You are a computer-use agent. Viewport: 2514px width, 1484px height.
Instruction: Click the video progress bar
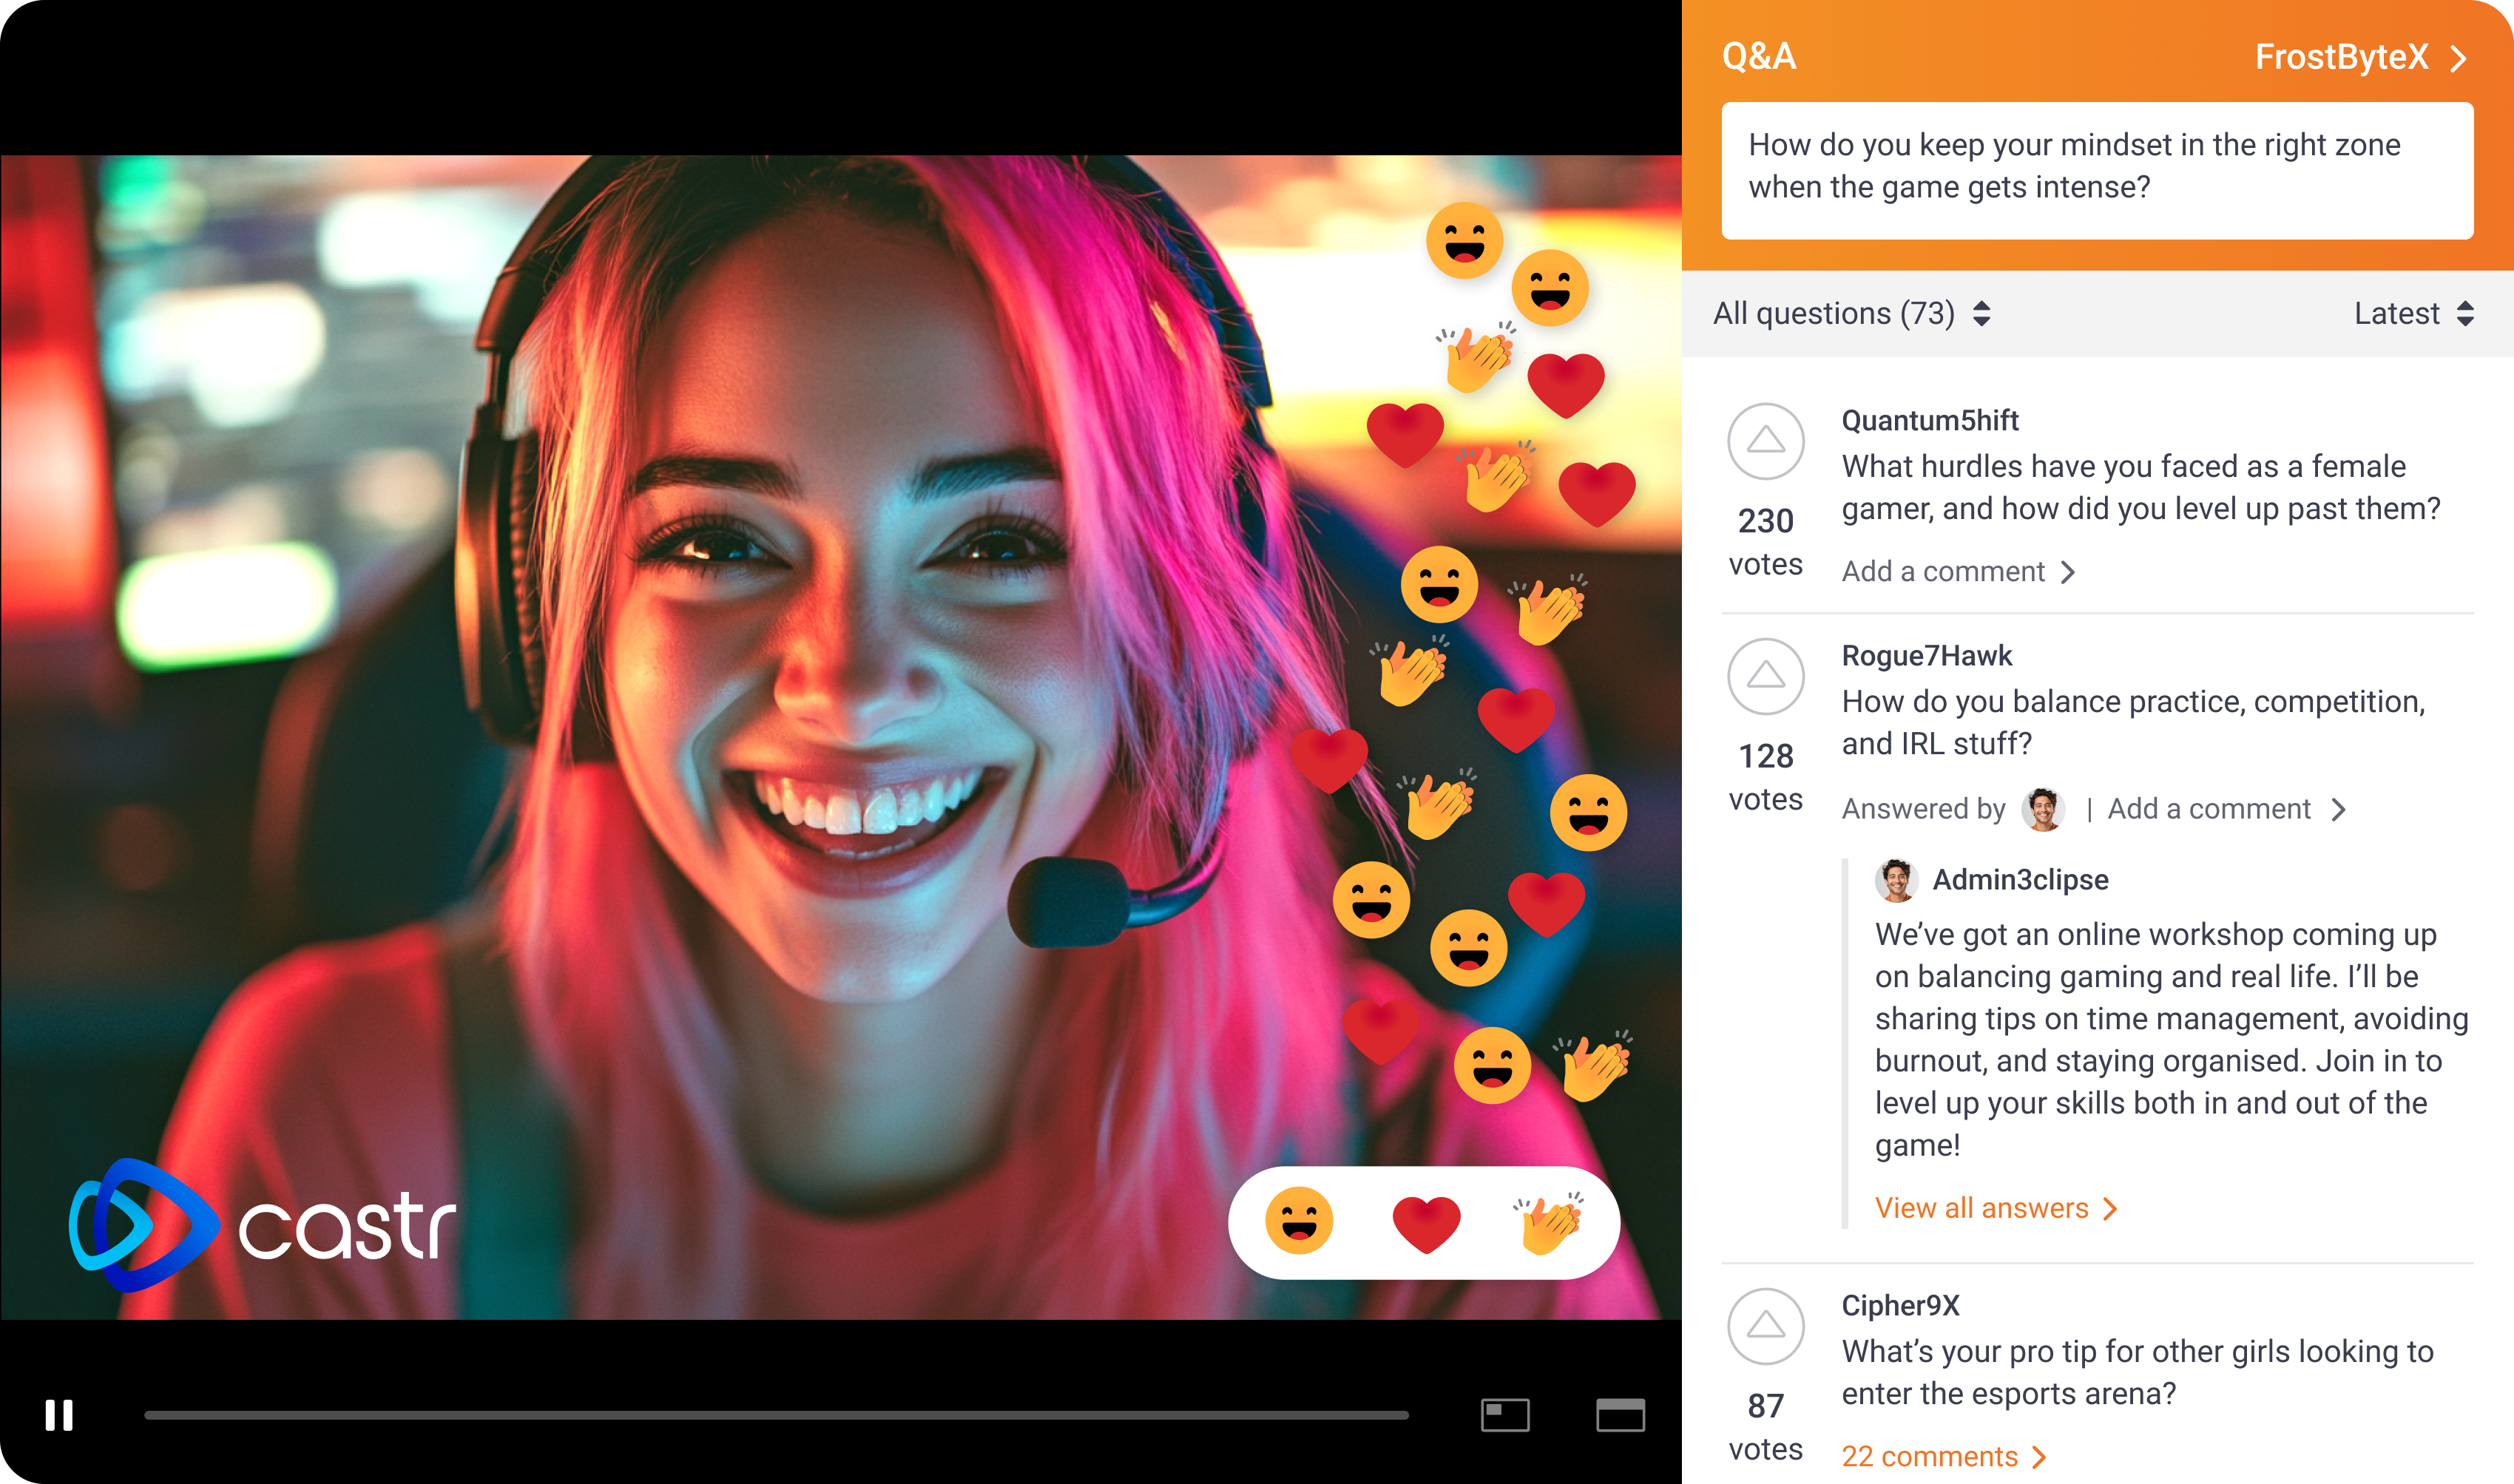[776, 1415]
